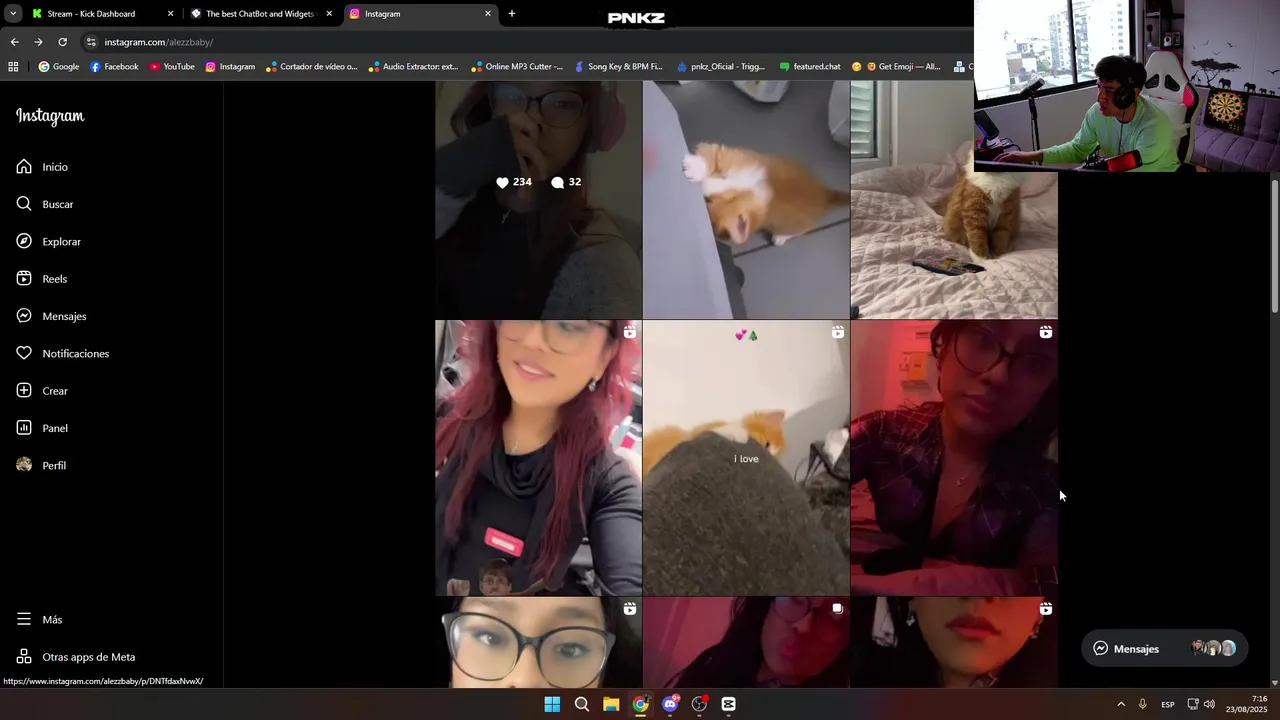Open YouTube bookmark
Image resolution: width=1280 pixels, height=720 pixels.
pos(172,67)
